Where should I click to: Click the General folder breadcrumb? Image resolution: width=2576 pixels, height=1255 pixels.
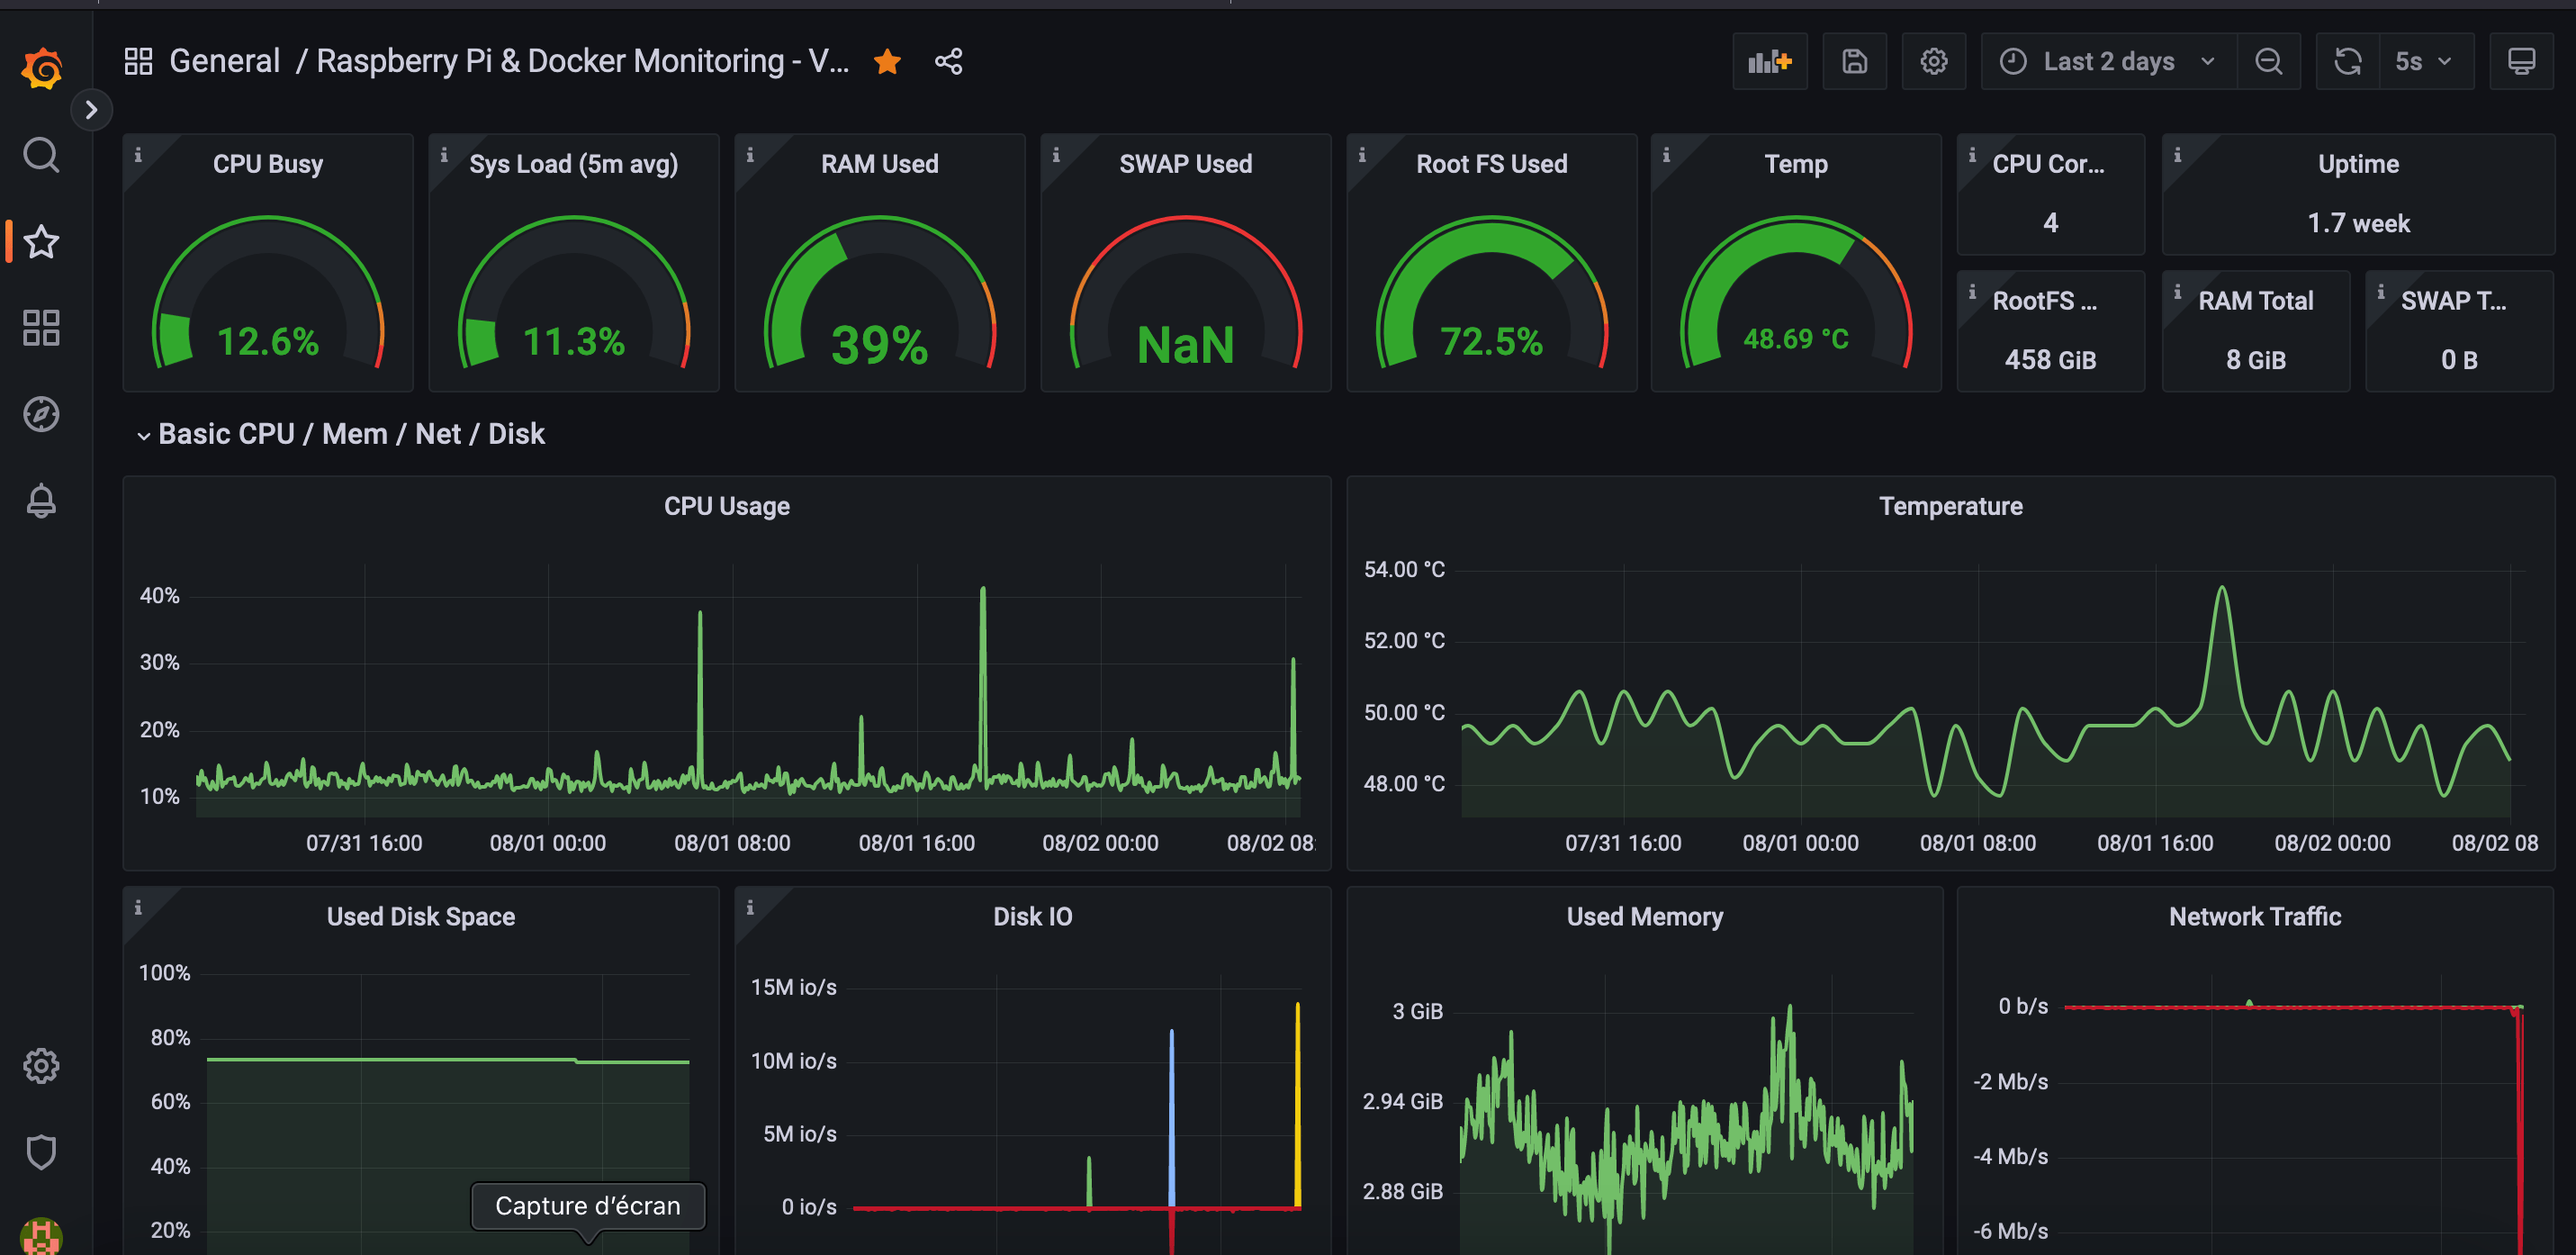(x=224, y=62)
